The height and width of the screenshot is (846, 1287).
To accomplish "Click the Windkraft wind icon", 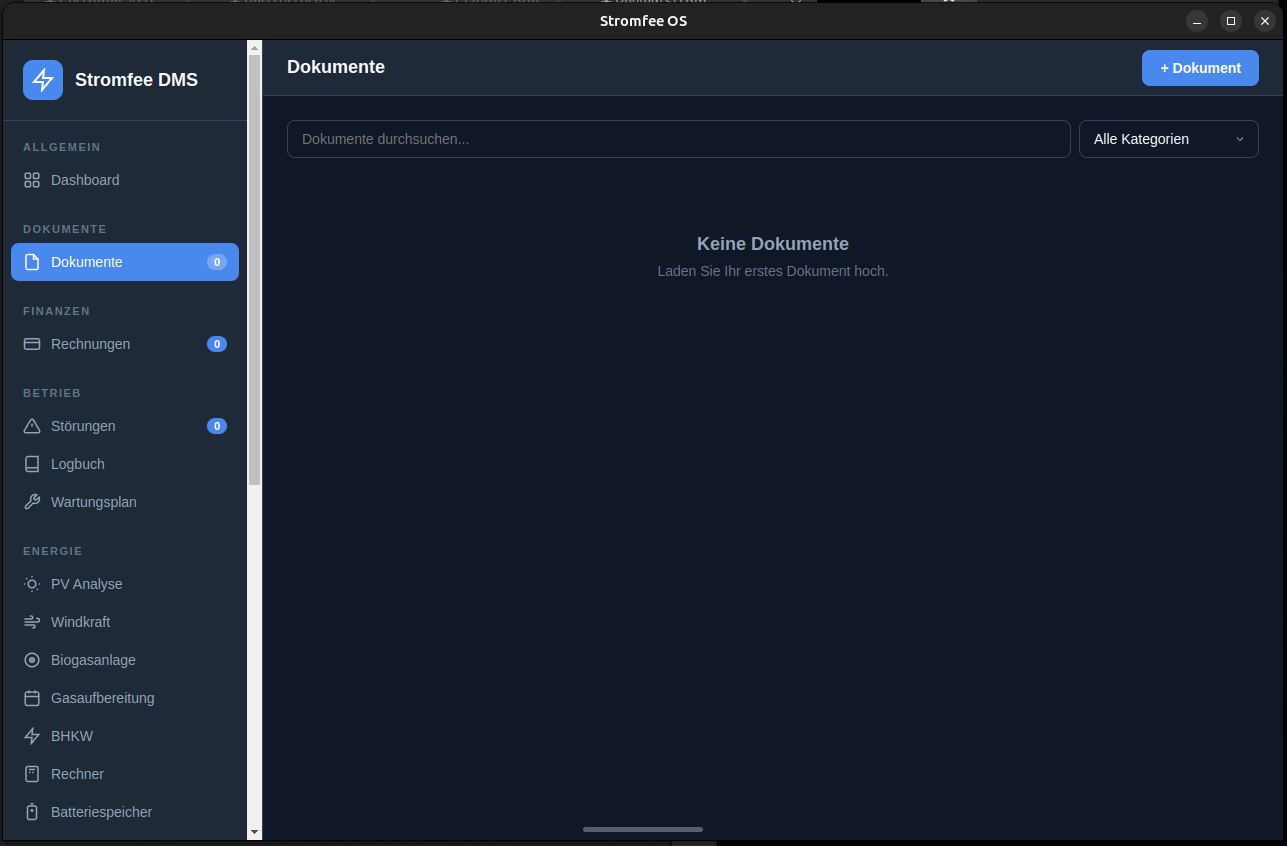I will [x=32, y=622].
